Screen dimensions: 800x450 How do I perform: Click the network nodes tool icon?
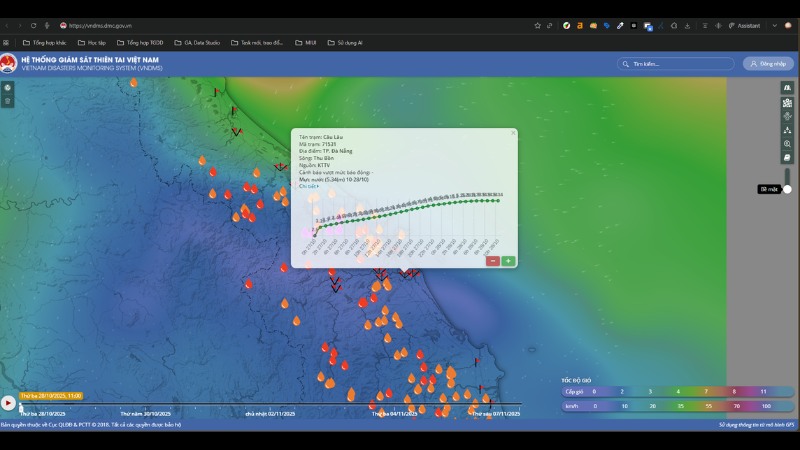[787, 130]
